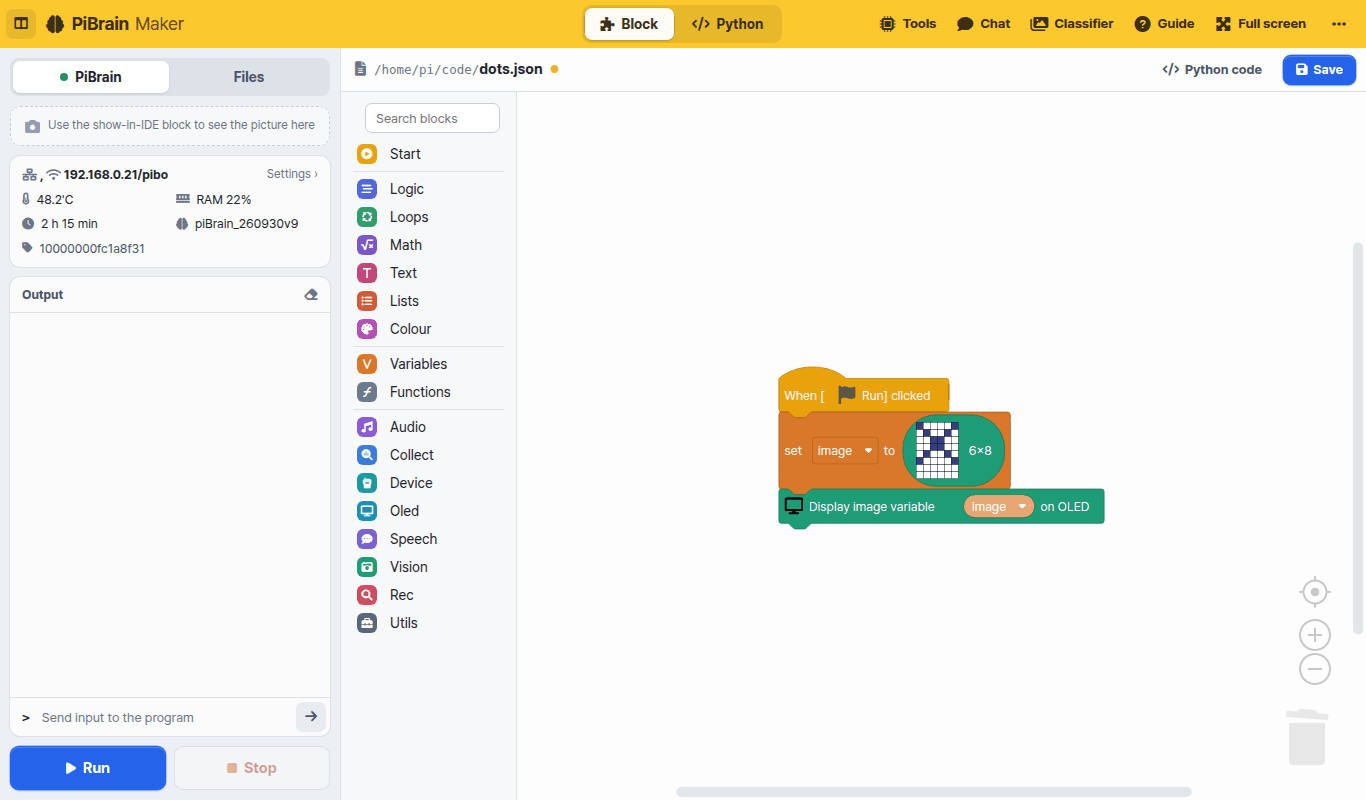Select the Files tab
Viewport: 1366px width, 800px height.
pos(249,77)
